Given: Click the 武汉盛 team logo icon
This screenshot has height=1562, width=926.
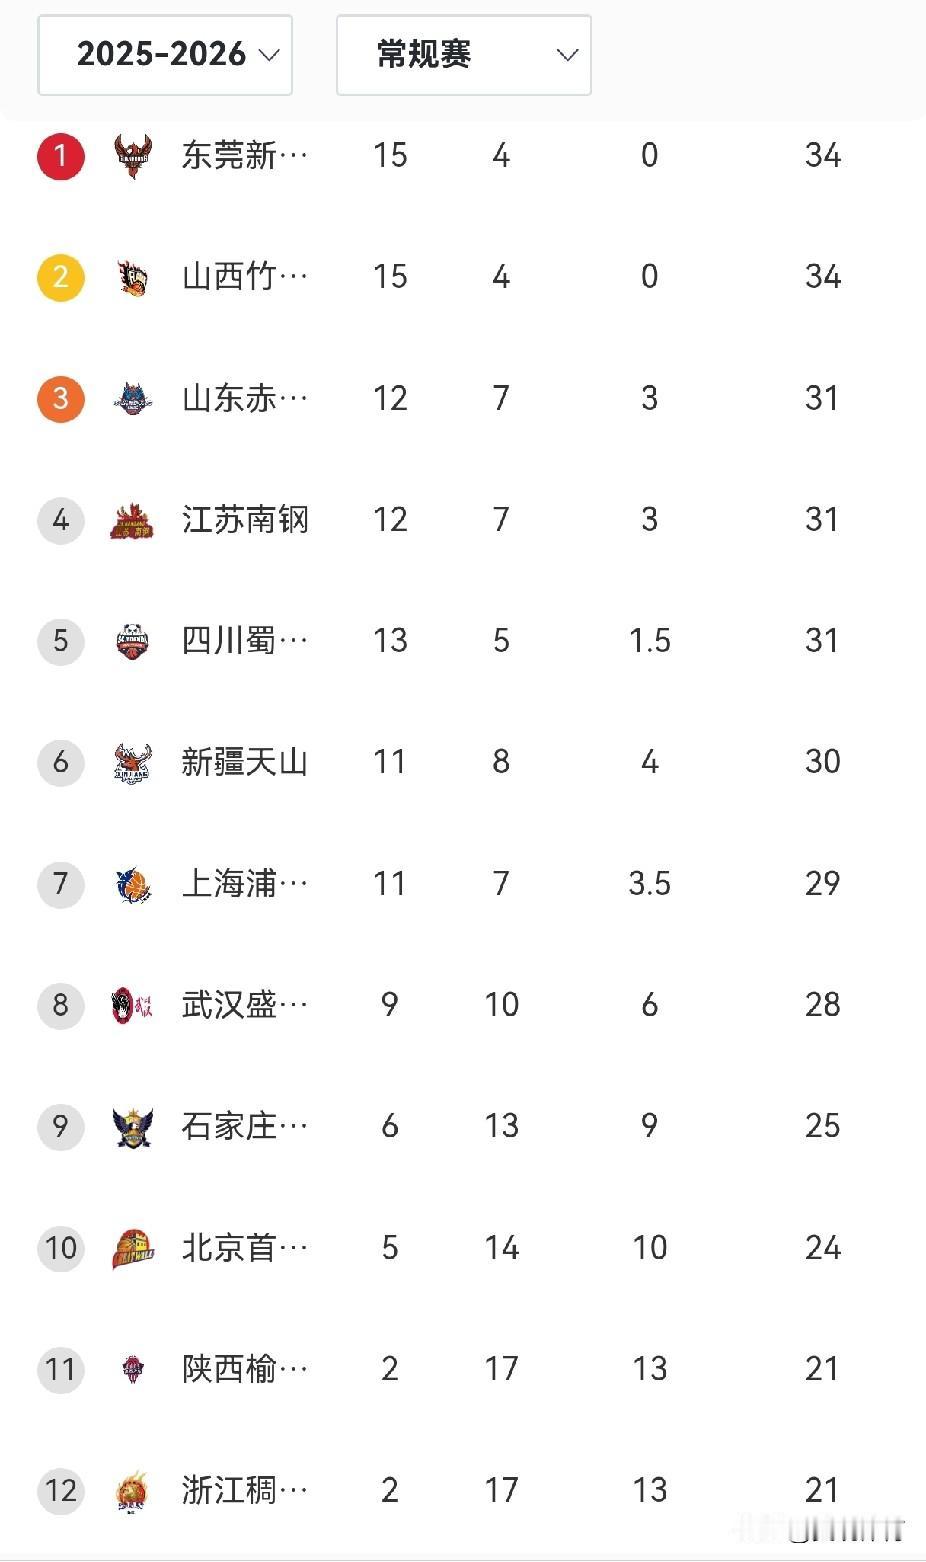Looking at the screenshot, I should 132,1005.
